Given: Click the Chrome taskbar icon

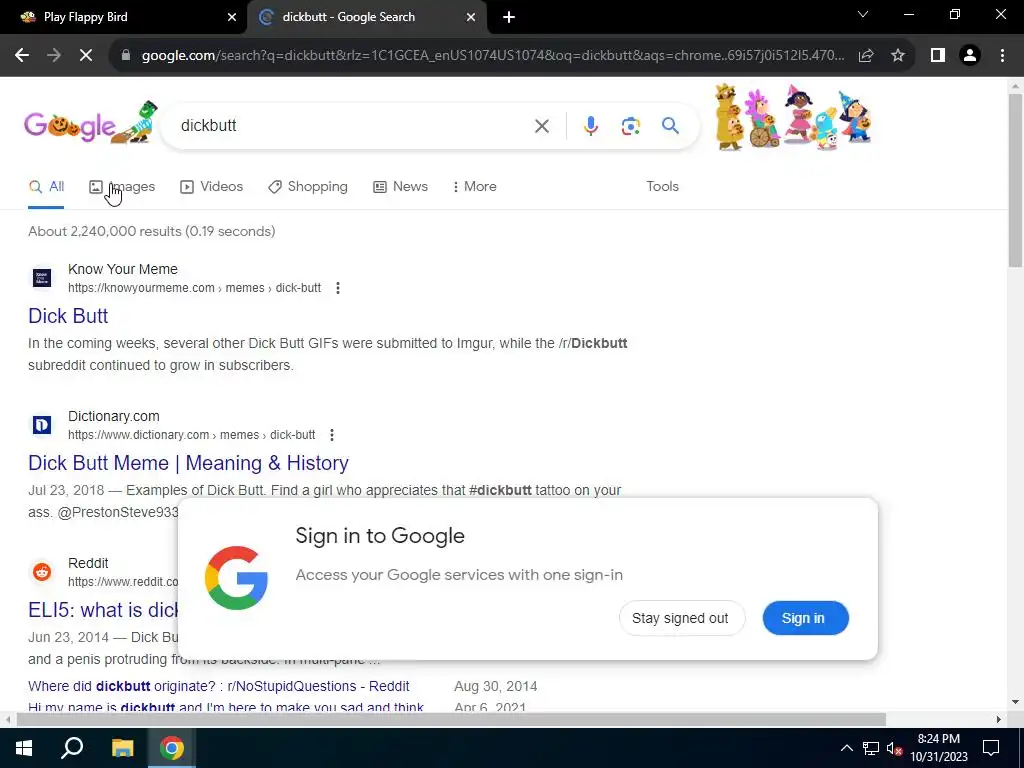Looking at the screenshot, I should tap(171, 748).
